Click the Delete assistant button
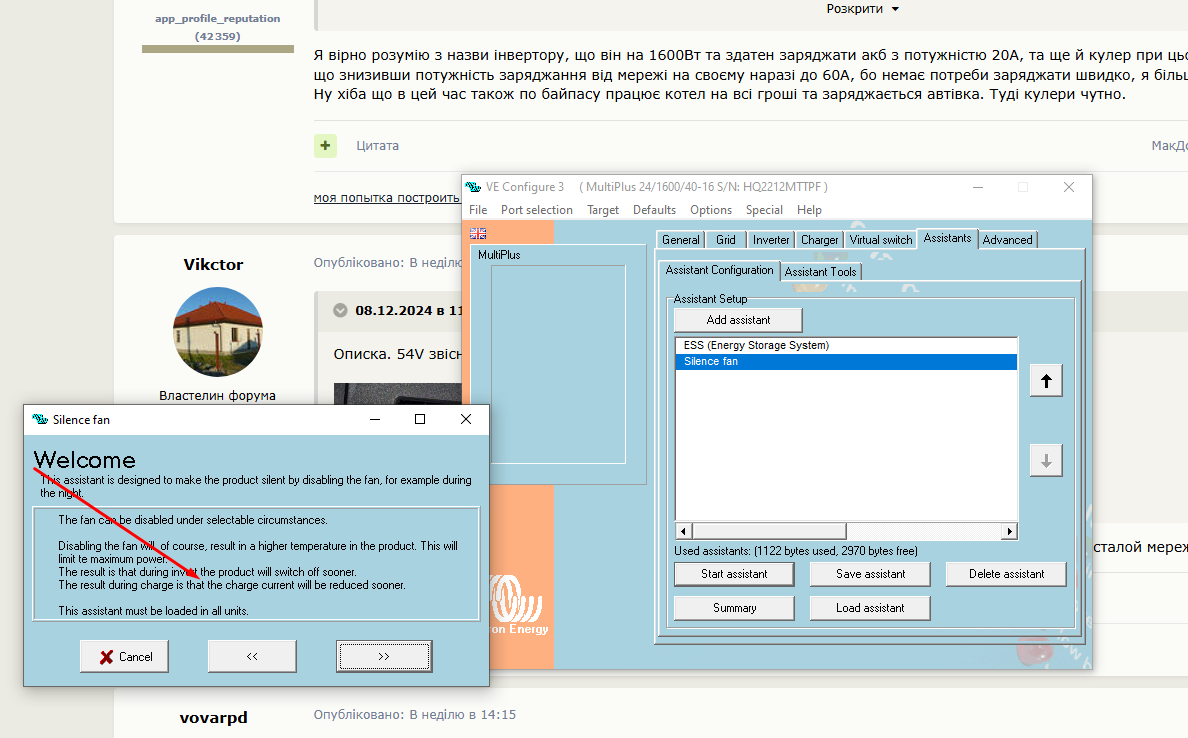The width and height of the screenshot is (1188, 738). pyautogui.click(x=1006, y=574)
